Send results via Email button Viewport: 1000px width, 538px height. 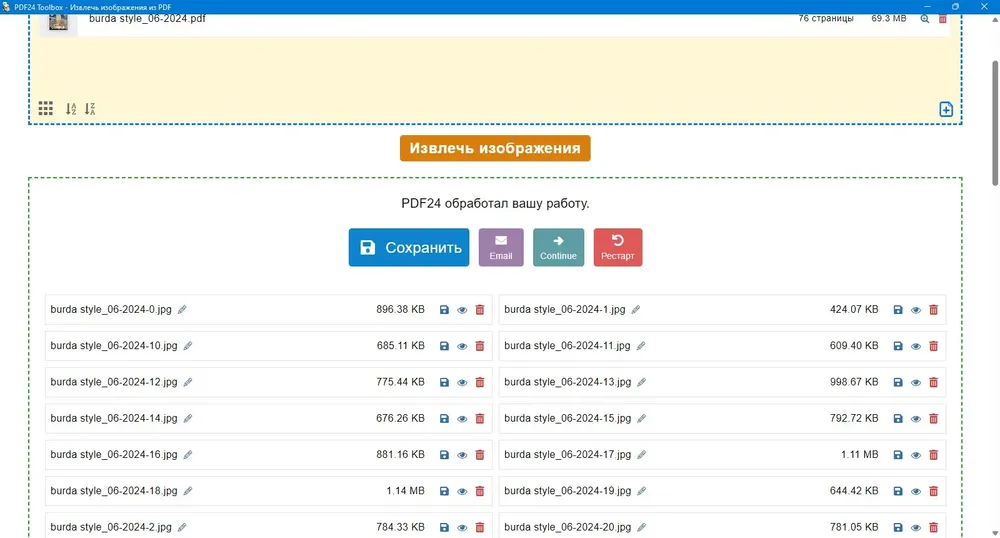(x=501, y=247)
